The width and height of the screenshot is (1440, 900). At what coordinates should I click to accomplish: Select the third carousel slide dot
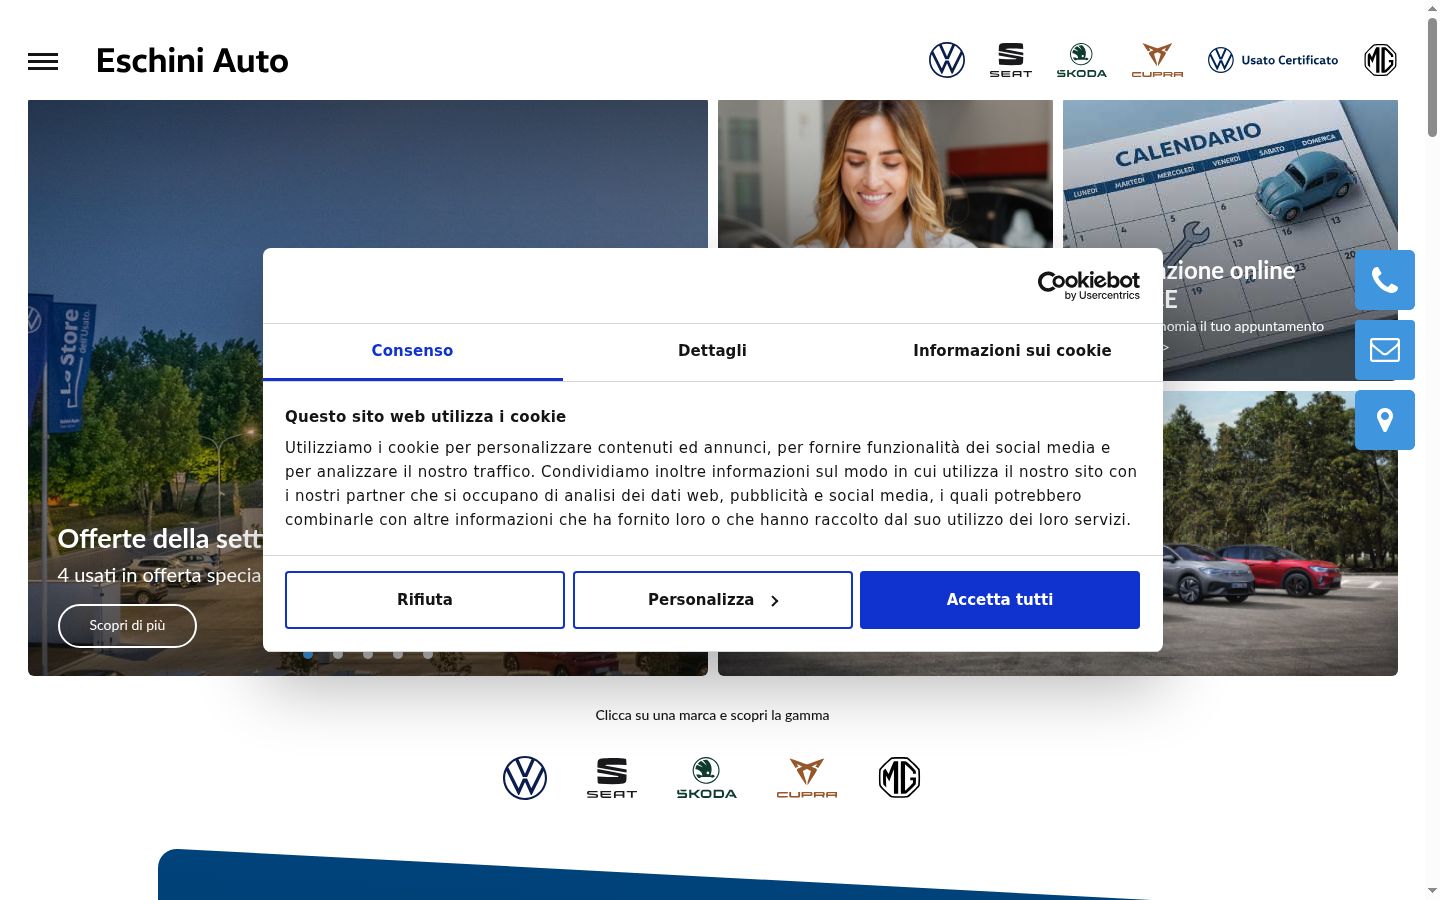[x=368, y=655]
